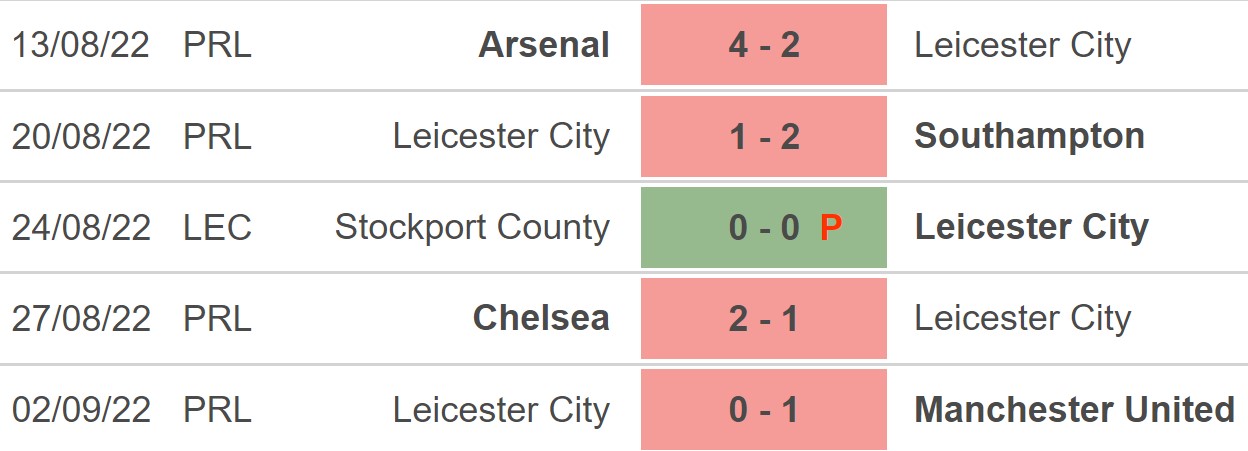
Task: Click the 13/08/22 match date
Action: pyautogui.click(x=81, y=45)
